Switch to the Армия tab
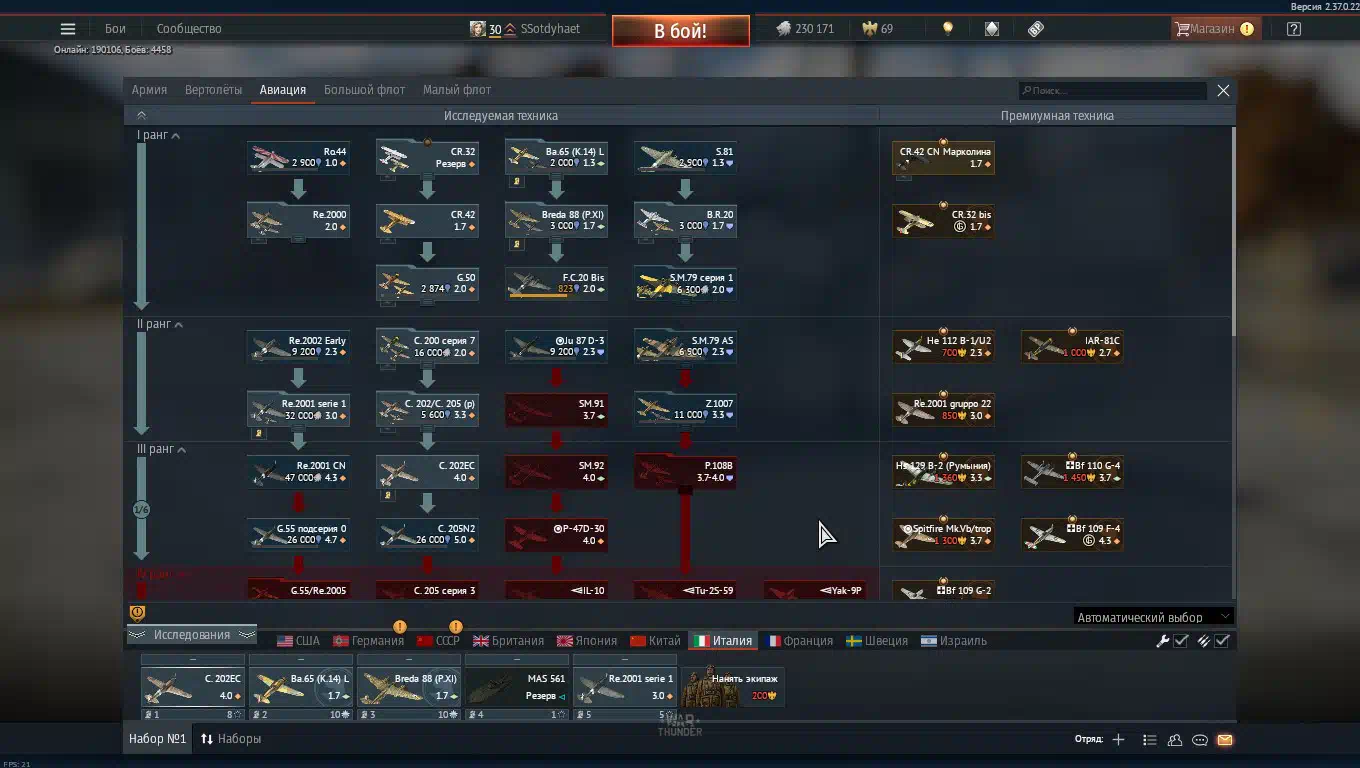This screenshot has width=1360, height=768. tap(149, 90)
